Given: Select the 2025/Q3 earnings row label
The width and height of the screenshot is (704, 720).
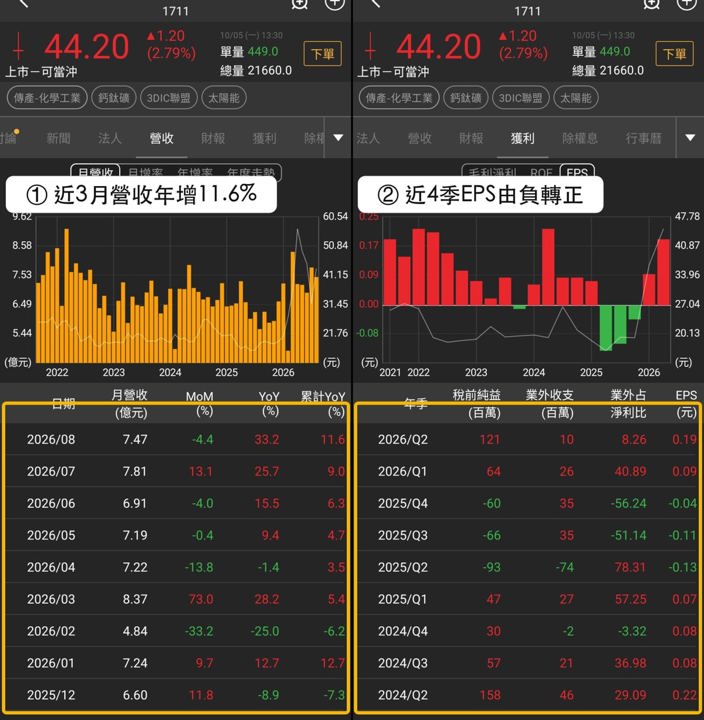Looking at the screenshot, I should [x=403, y=535].
